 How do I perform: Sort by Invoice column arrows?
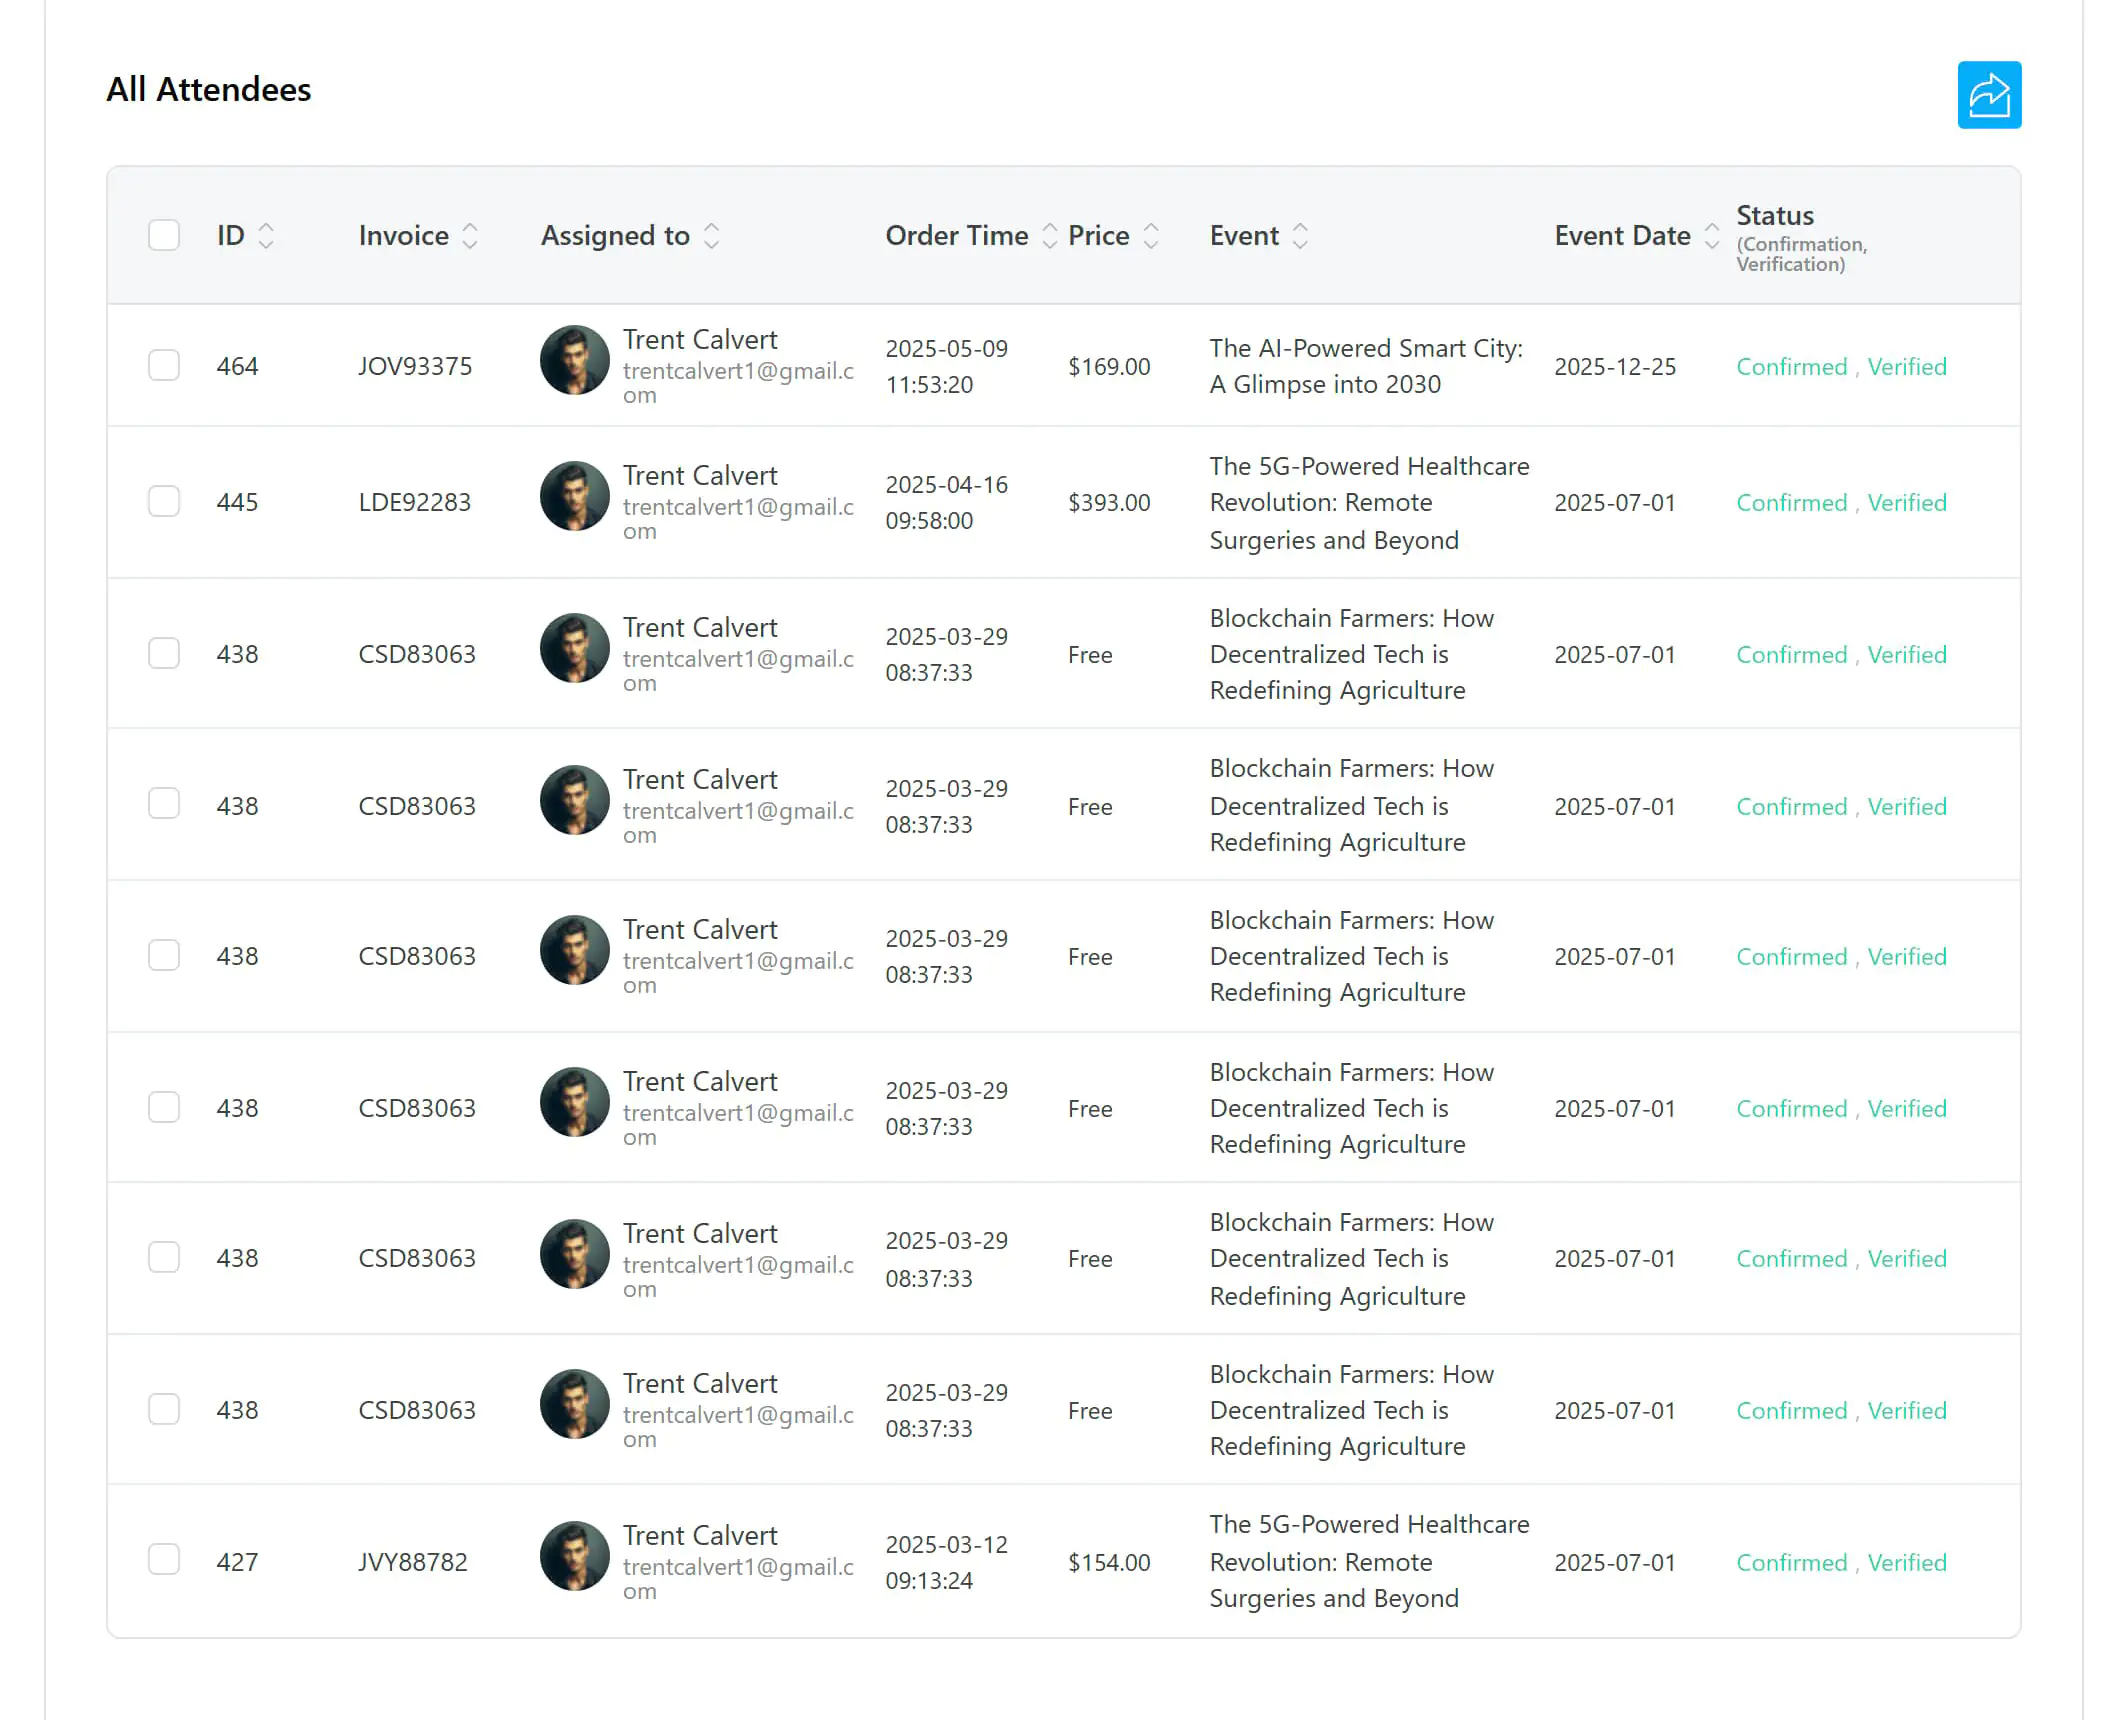470,236
